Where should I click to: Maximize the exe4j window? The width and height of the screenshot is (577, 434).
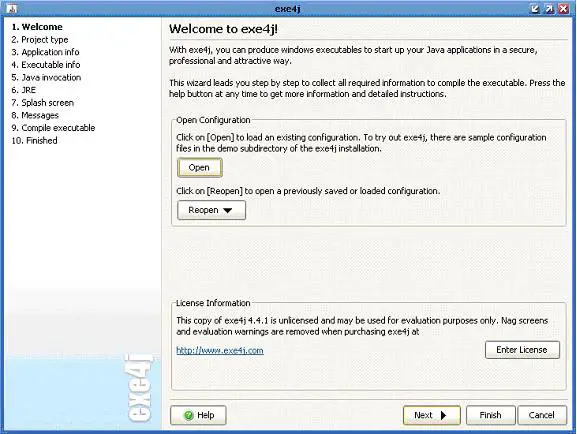(549, 9)
